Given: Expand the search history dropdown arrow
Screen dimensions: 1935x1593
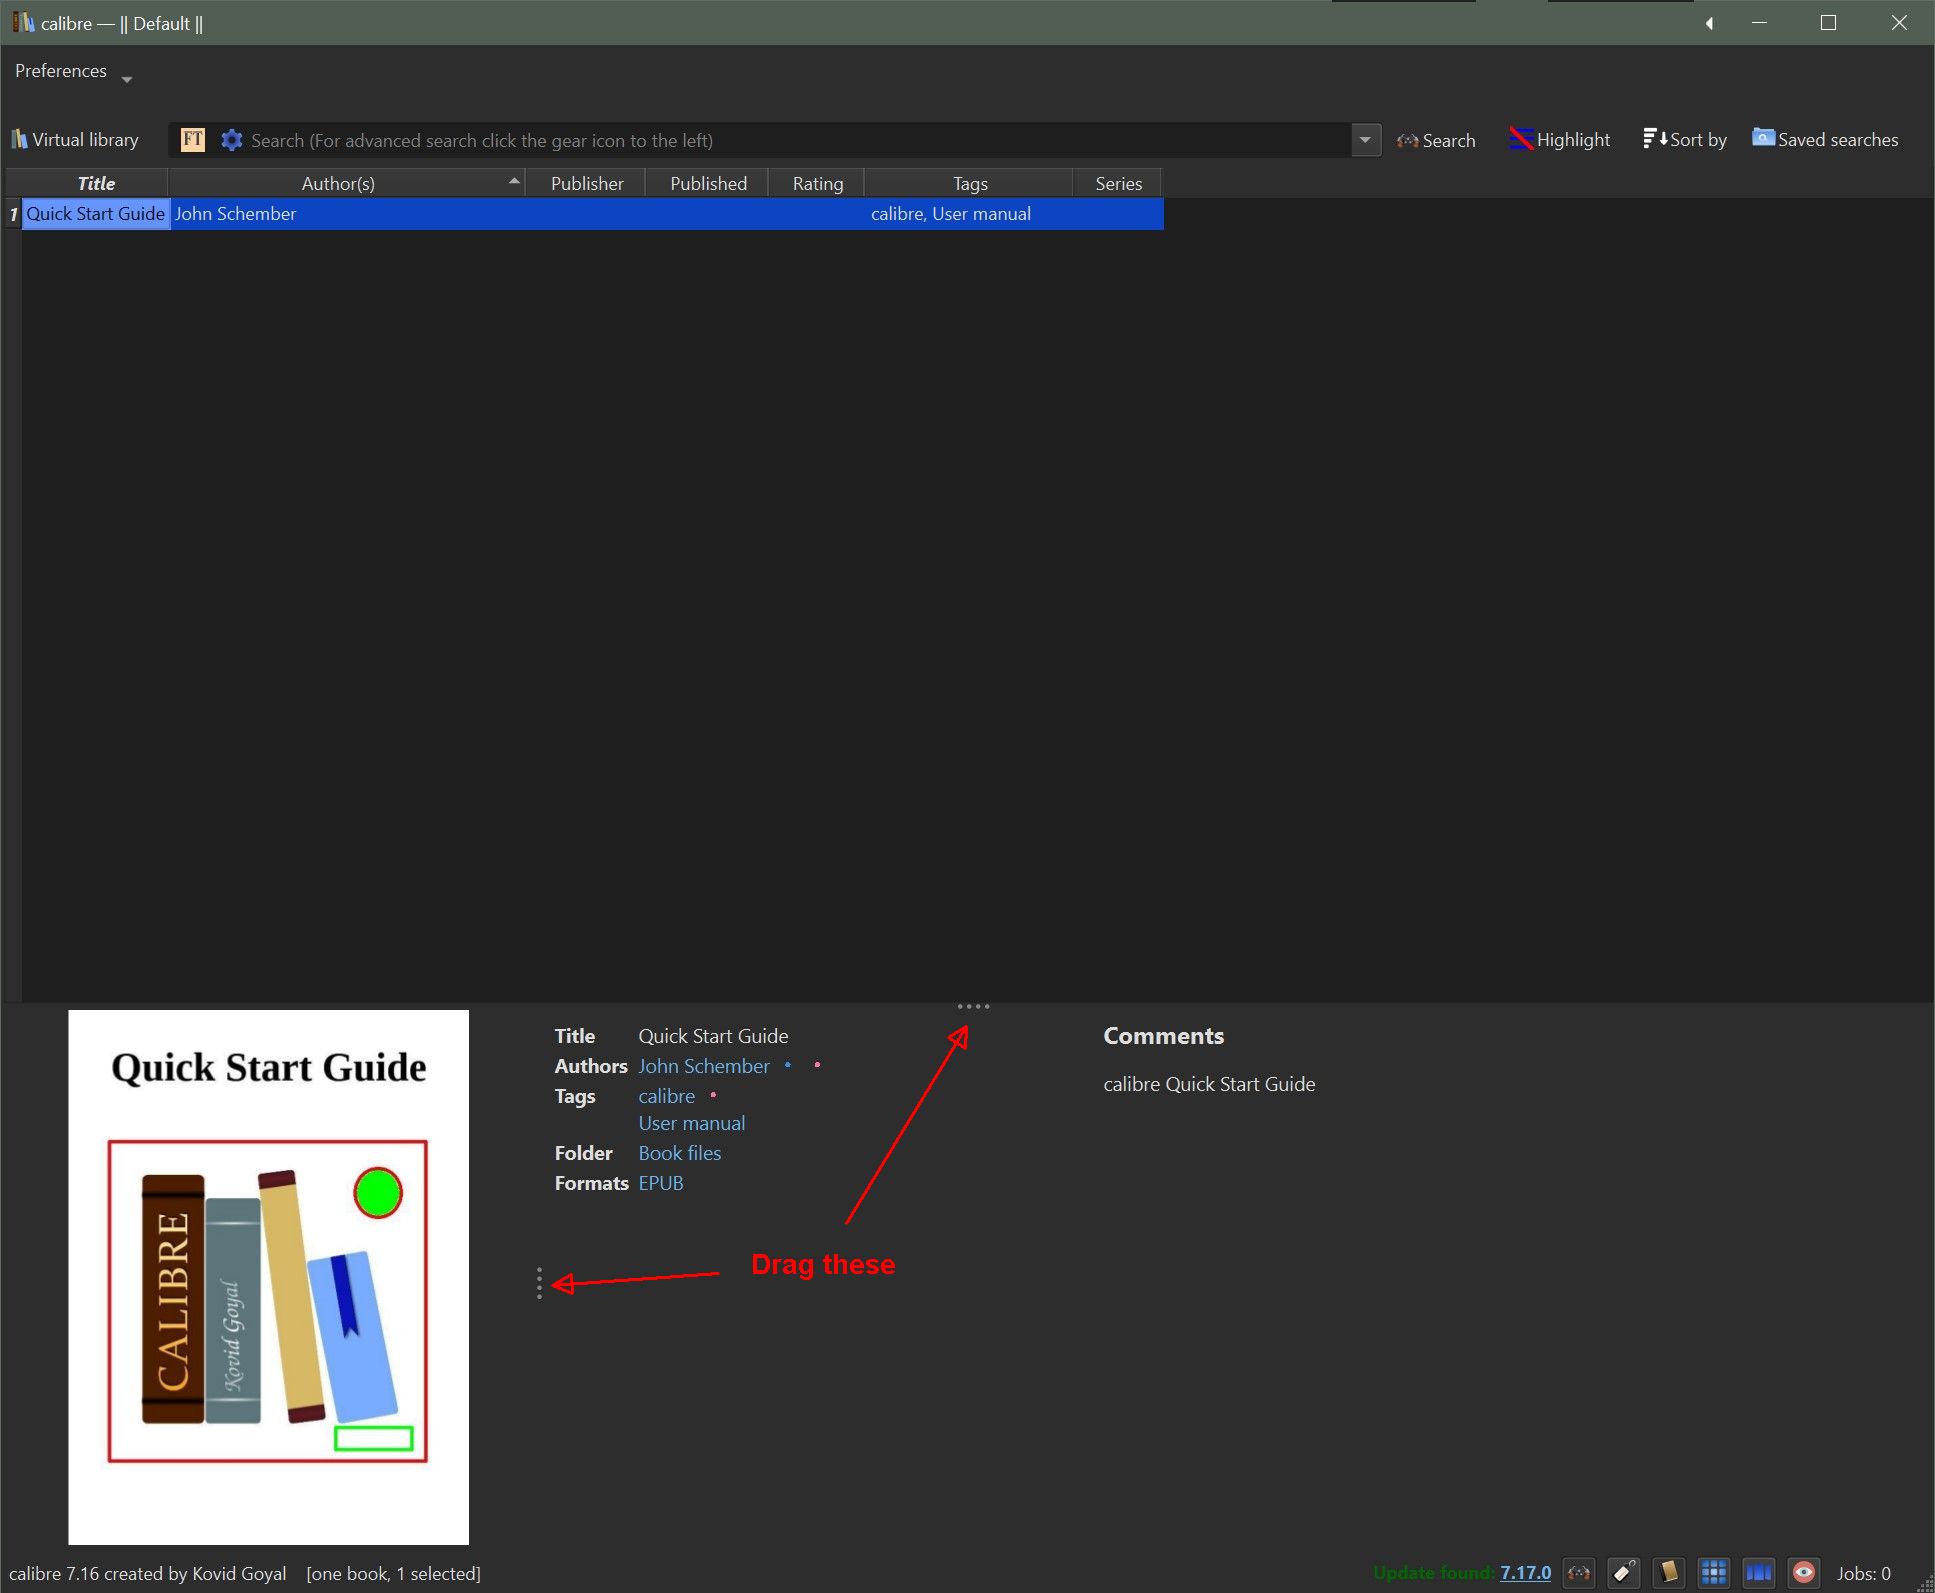Looking at the screenshot, I should point(1365,140).
